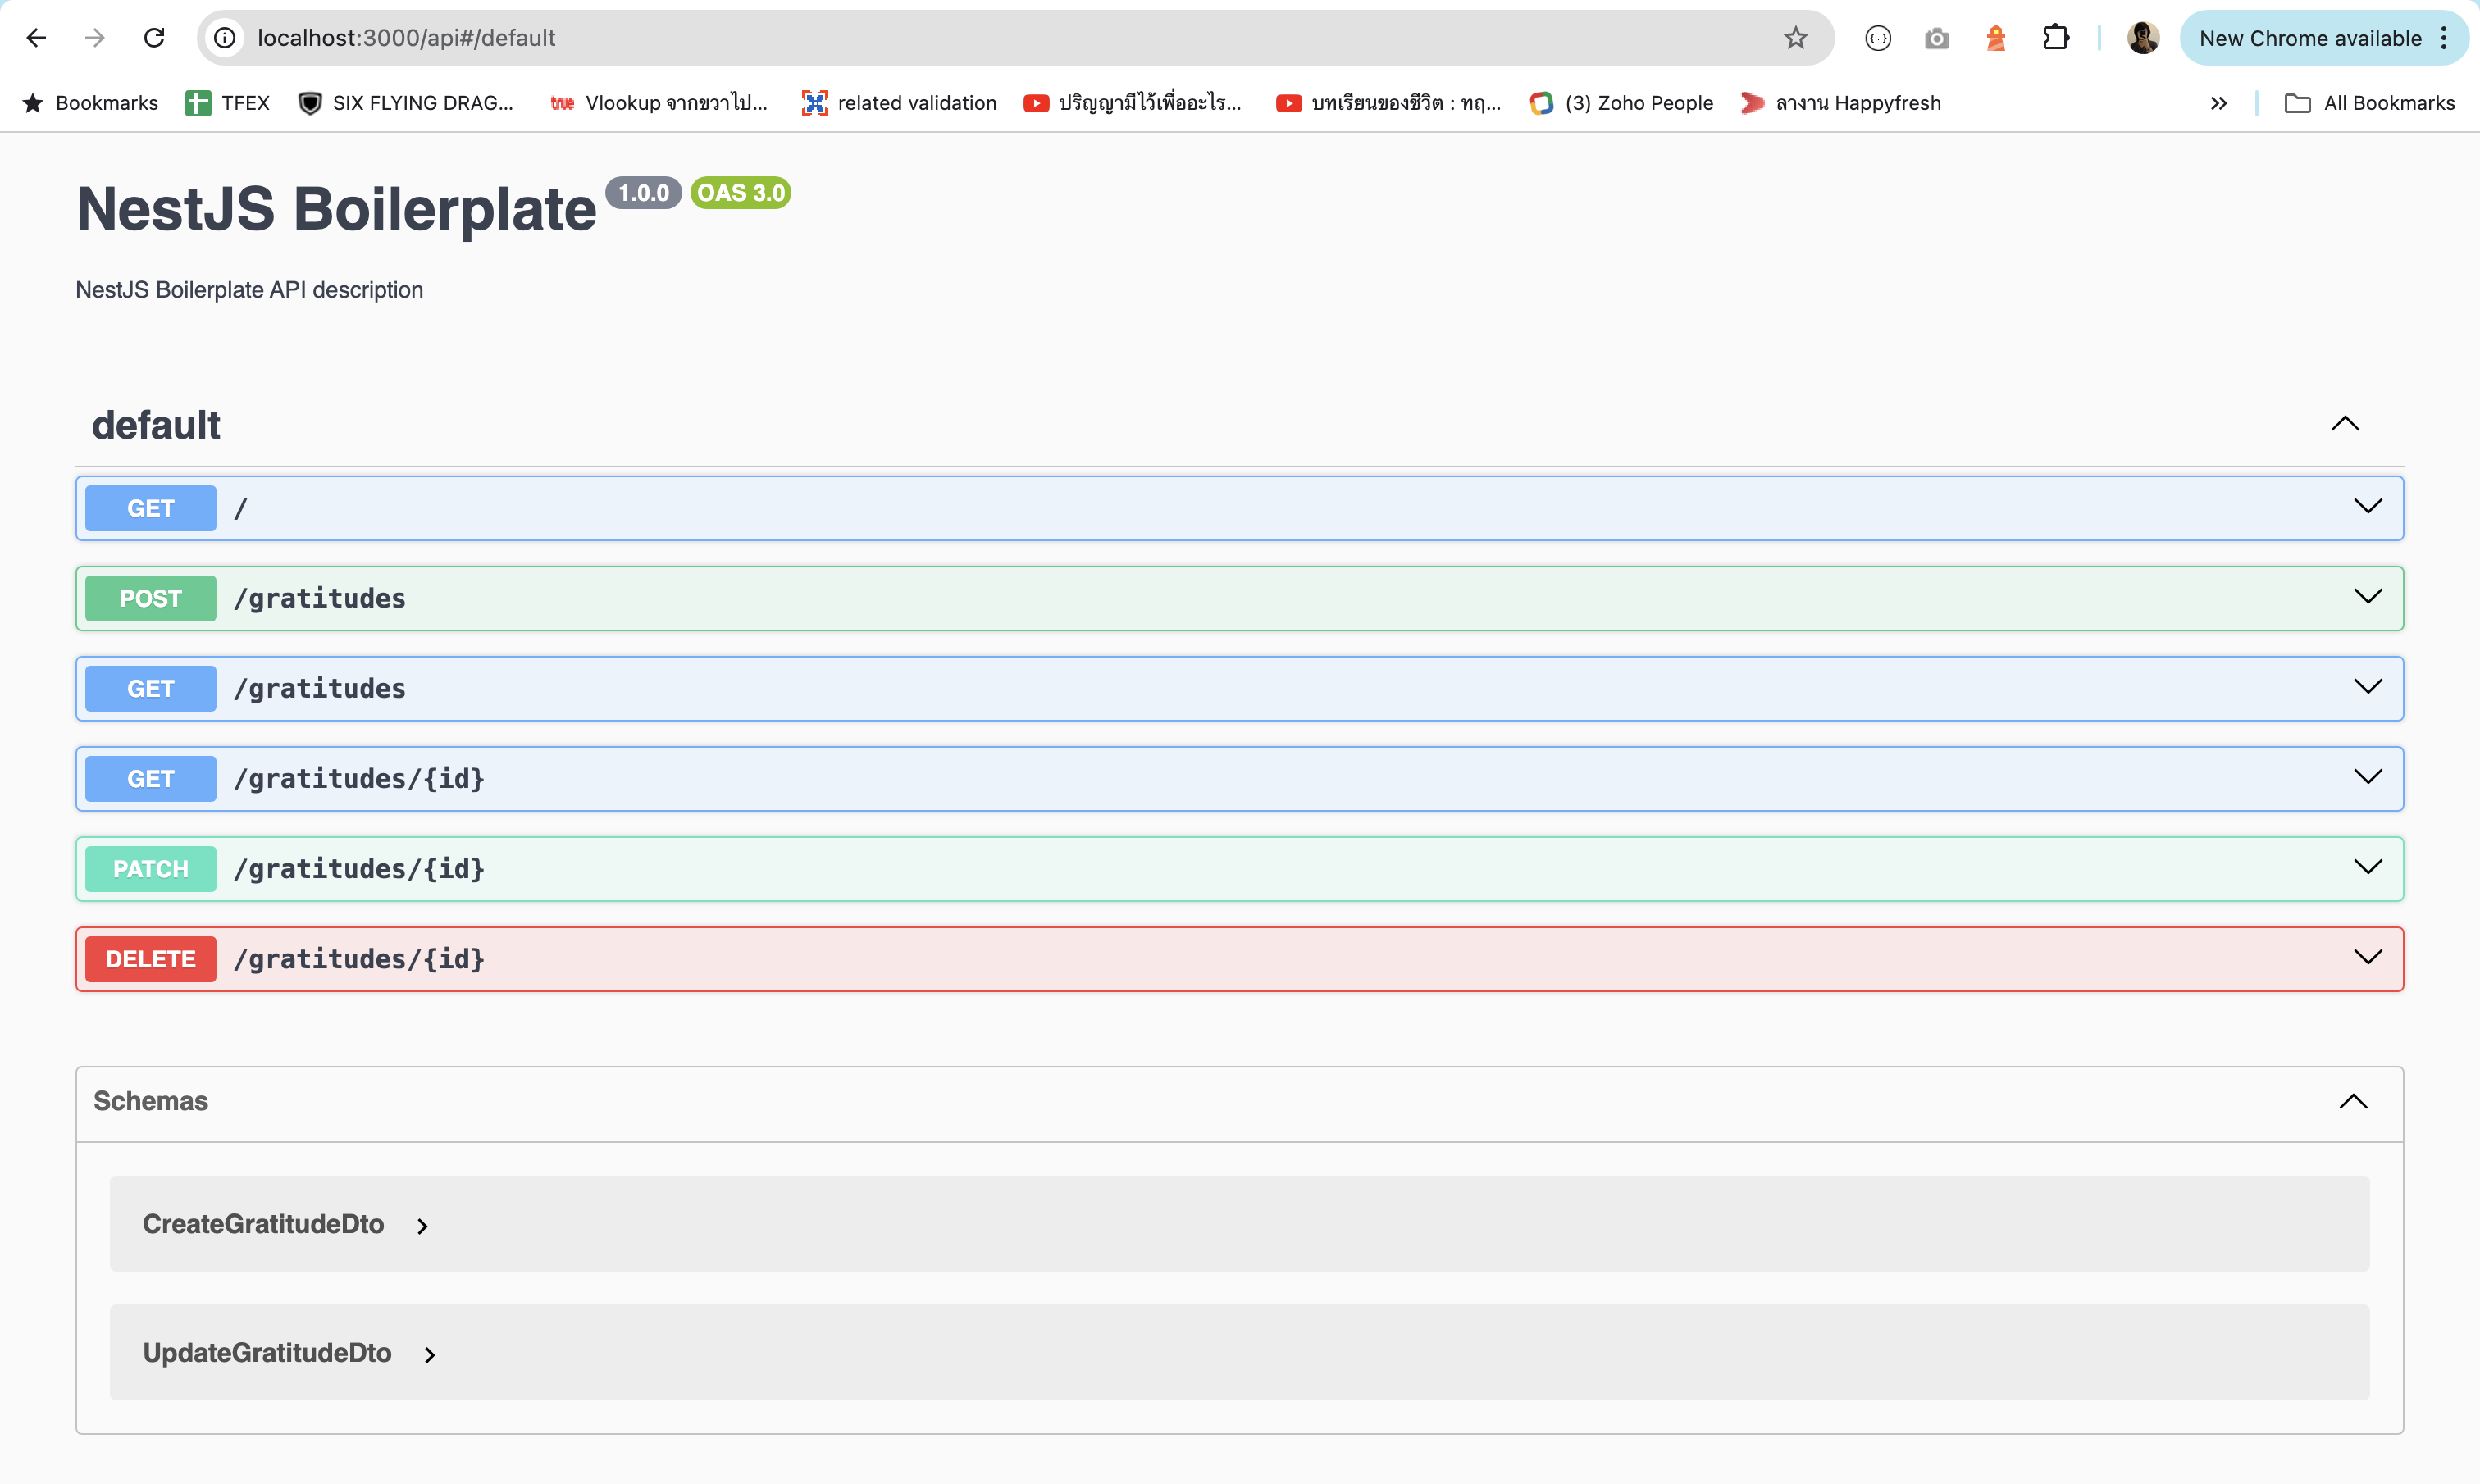Open the (3) Zoho People bookmark

tap(1622, 103)
